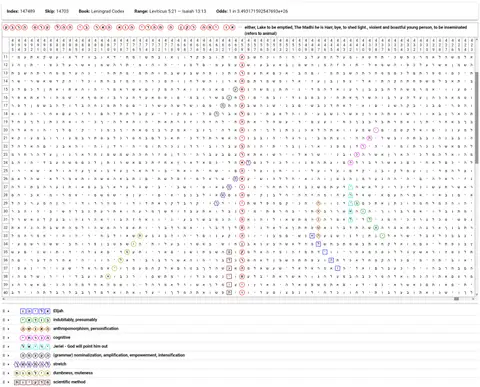The image size is (480, 387).
Task: Click the handle icon on the Elijah row
Action: pyautogui.click(x=4, y=311)
